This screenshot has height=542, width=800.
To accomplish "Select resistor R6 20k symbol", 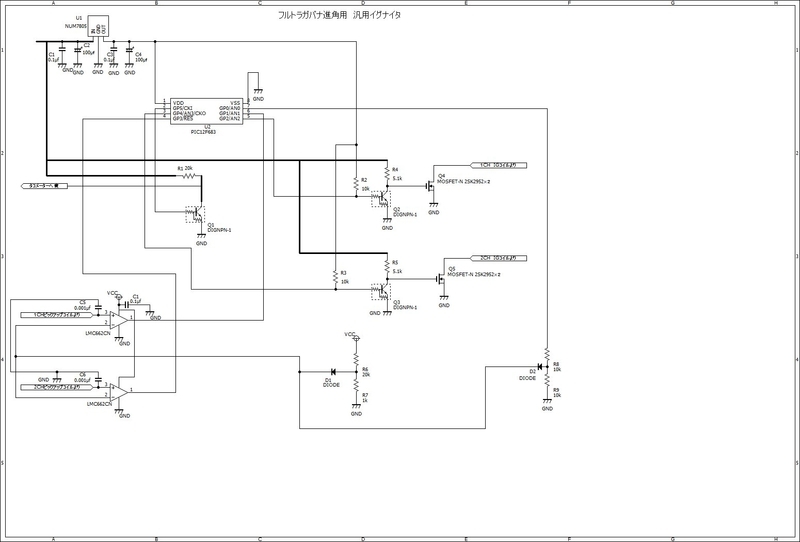I will [356, 360].
